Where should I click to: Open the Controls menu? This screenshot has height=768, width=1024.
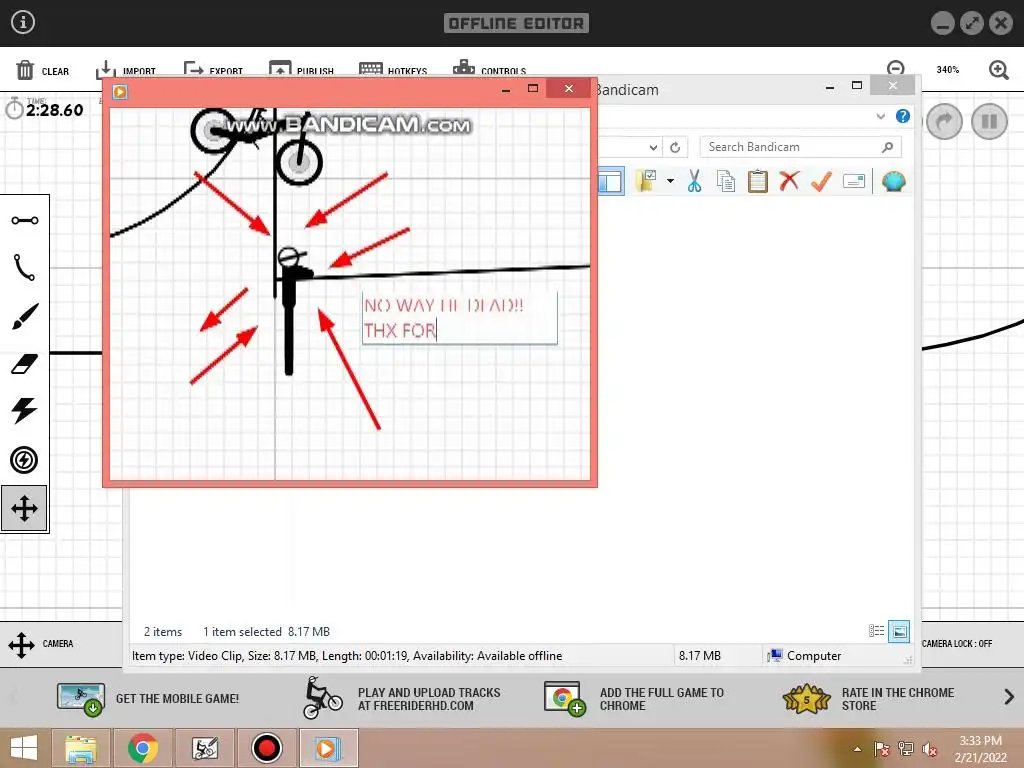489,69
